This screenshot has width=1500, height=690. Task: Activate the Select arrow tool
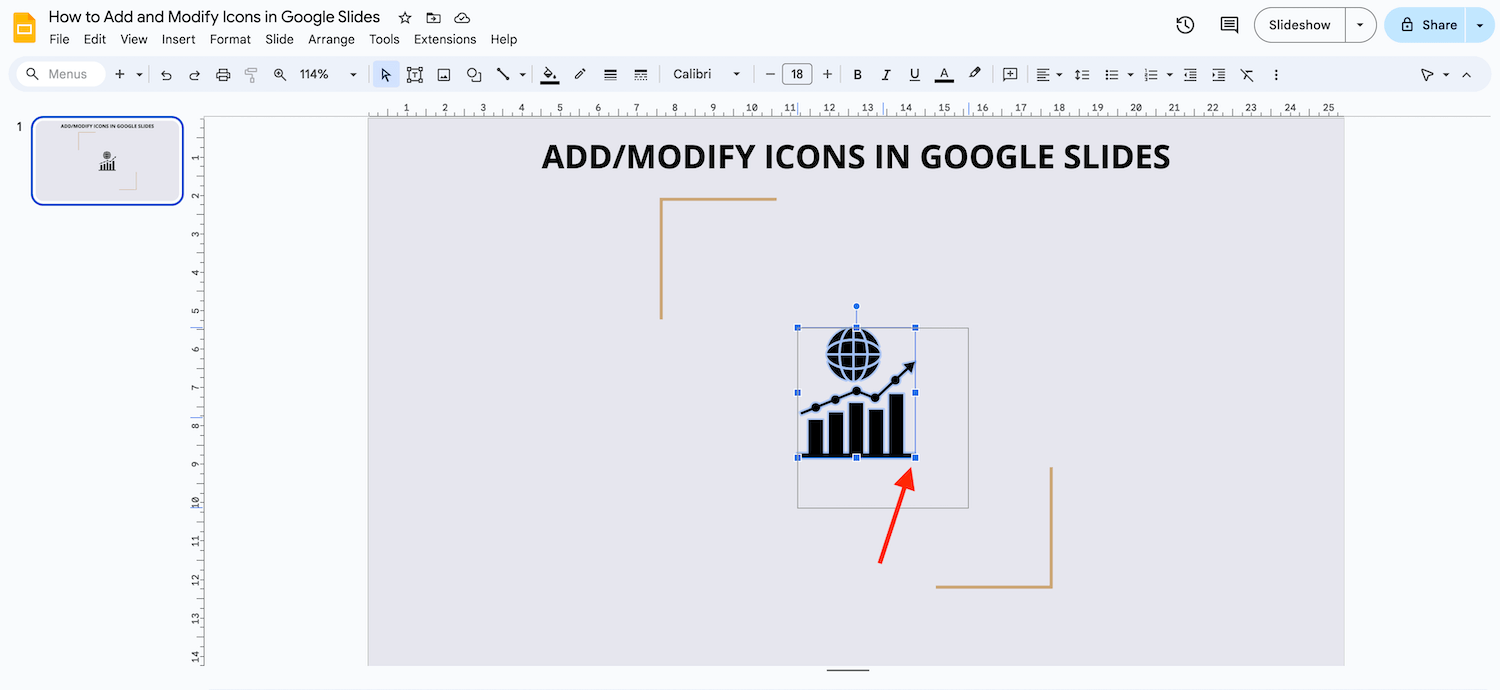(x=386, y=75)
